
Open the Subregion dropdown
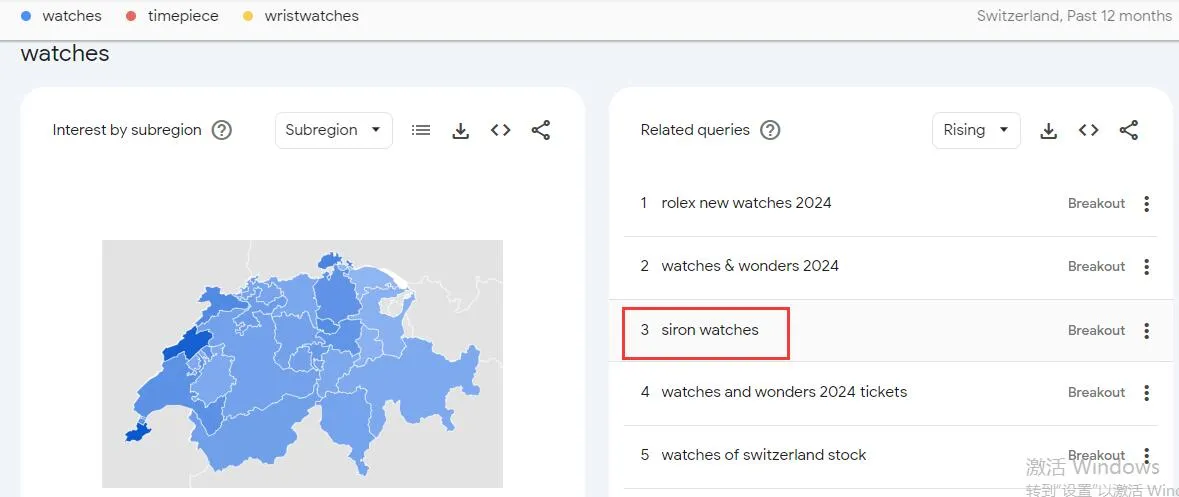[x=334, y=130]
